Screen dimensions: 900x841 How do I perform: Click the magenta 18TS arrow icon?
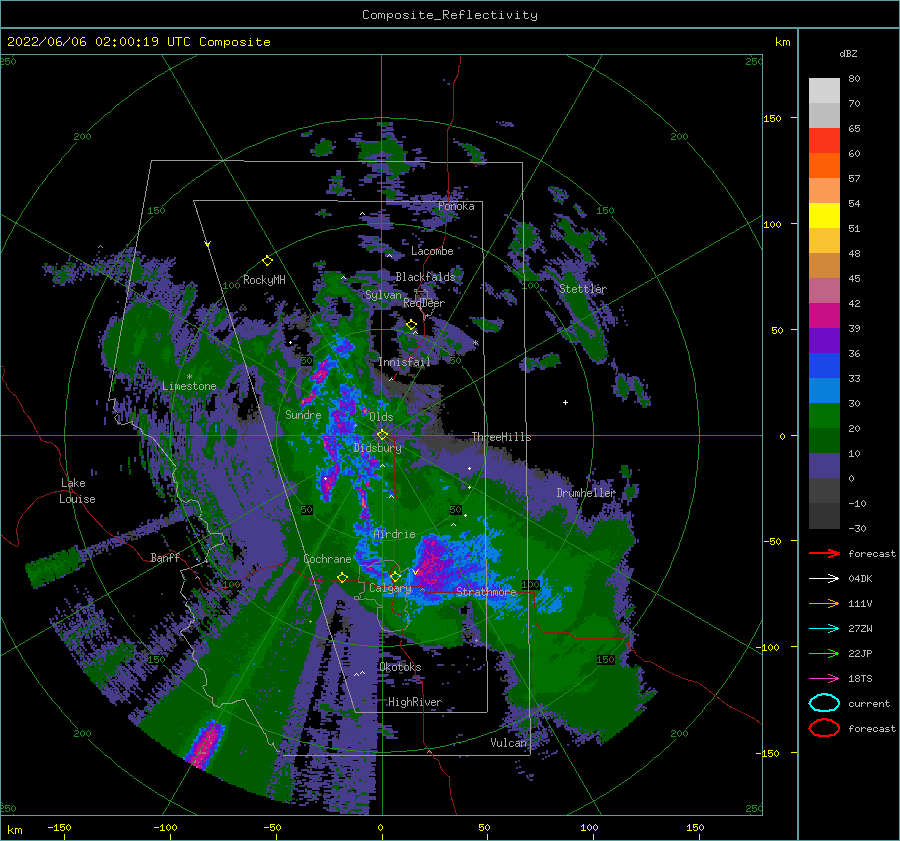[824, 679]
